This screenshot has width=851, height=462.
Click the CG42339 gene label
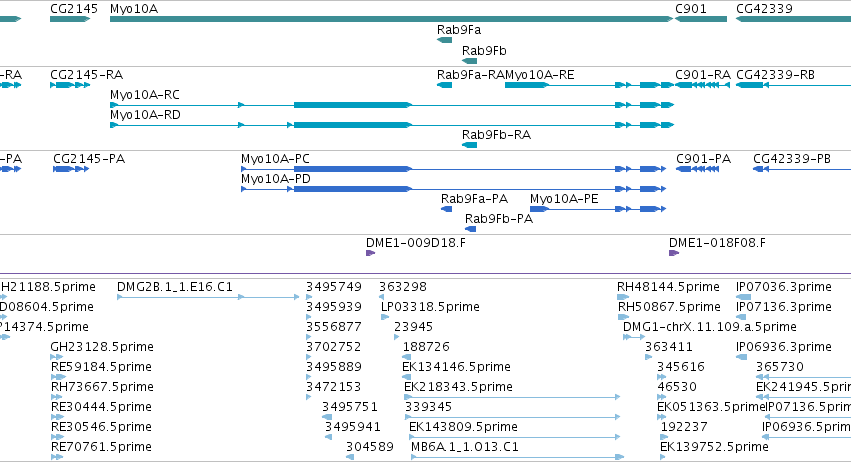(x=764, y=9)
